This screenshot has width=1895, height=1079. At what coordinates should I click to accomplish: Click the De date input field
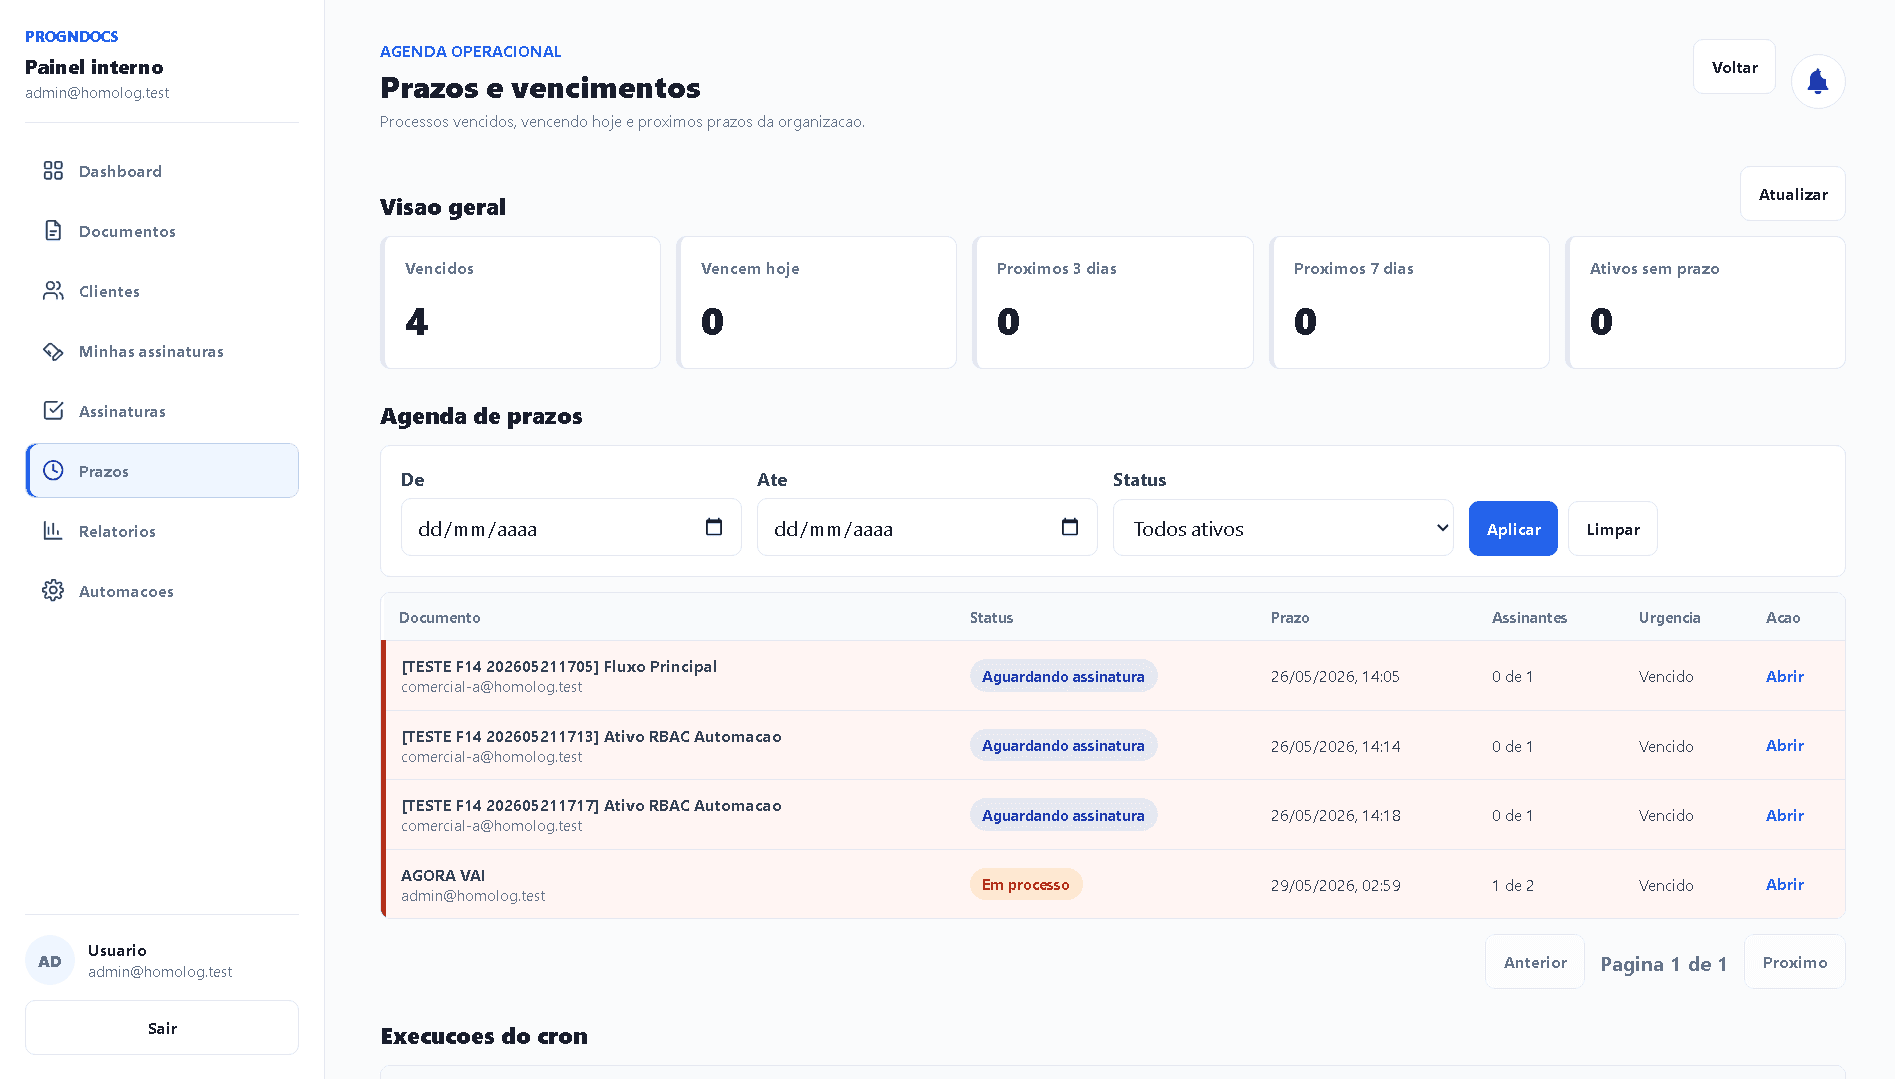tap(571, 527)
